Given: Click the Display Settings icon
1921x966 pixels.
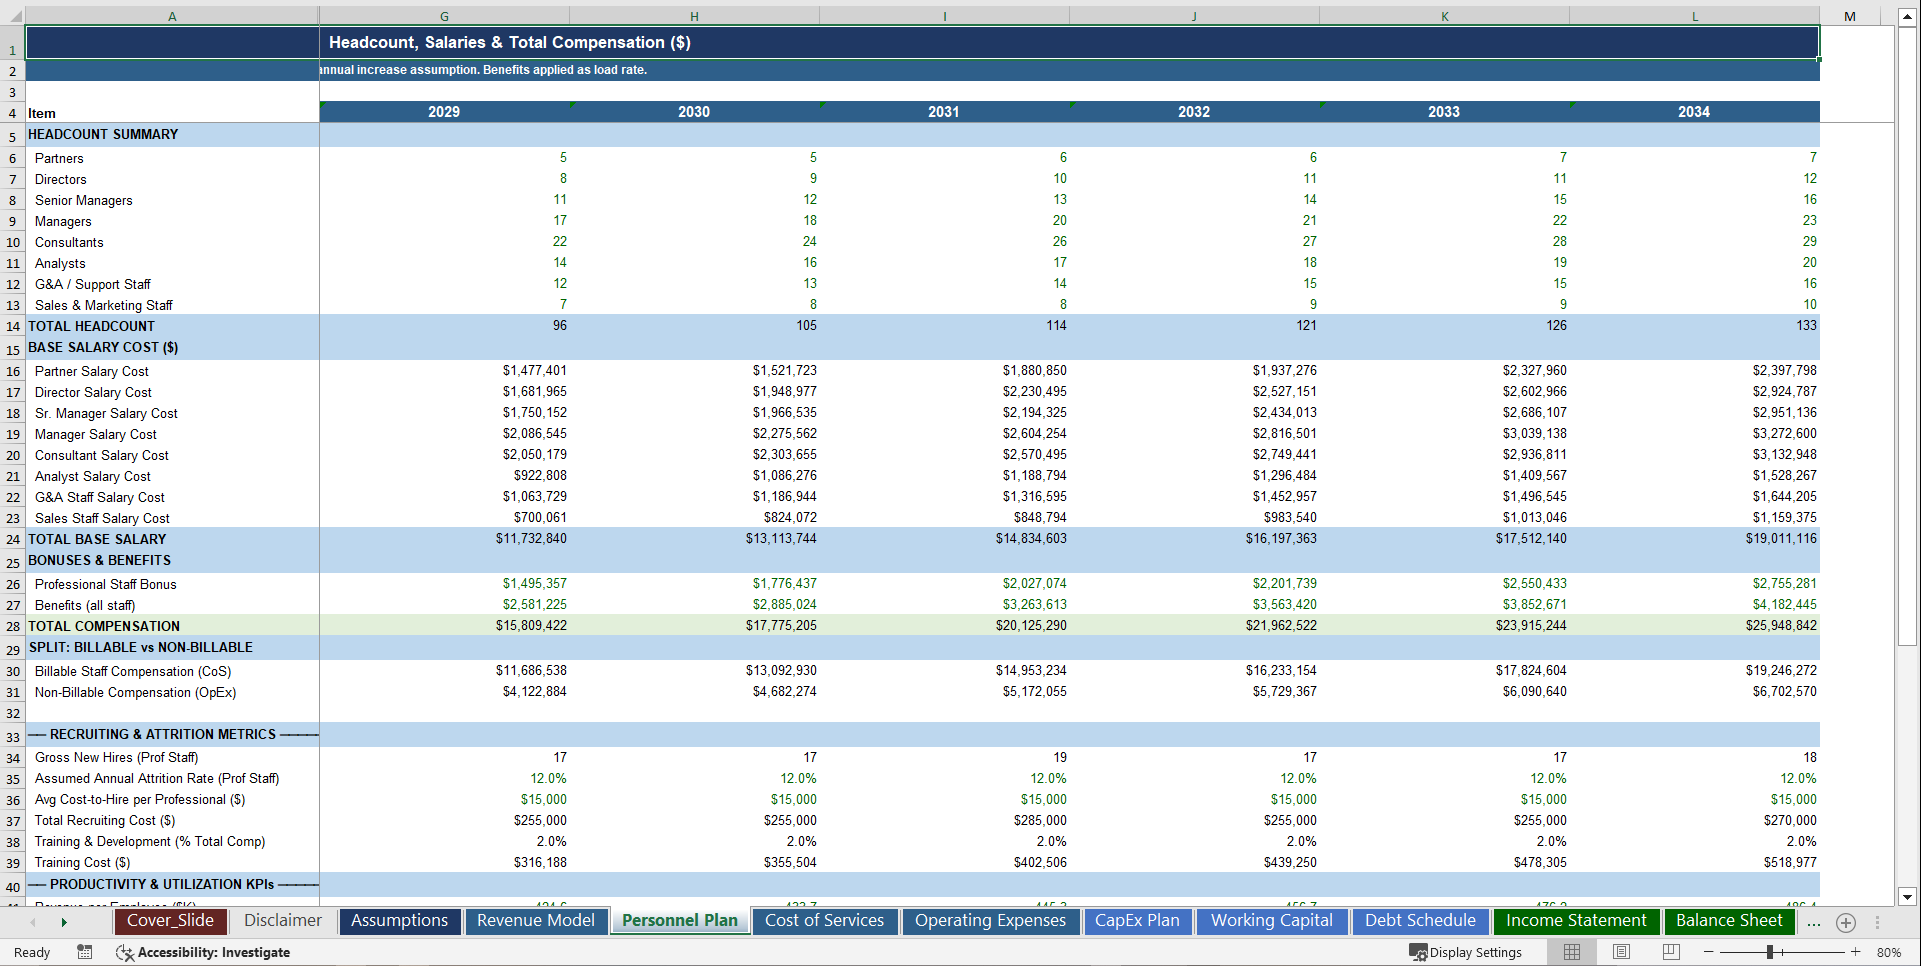Looking at the screenshot, I should point(1421,952).
